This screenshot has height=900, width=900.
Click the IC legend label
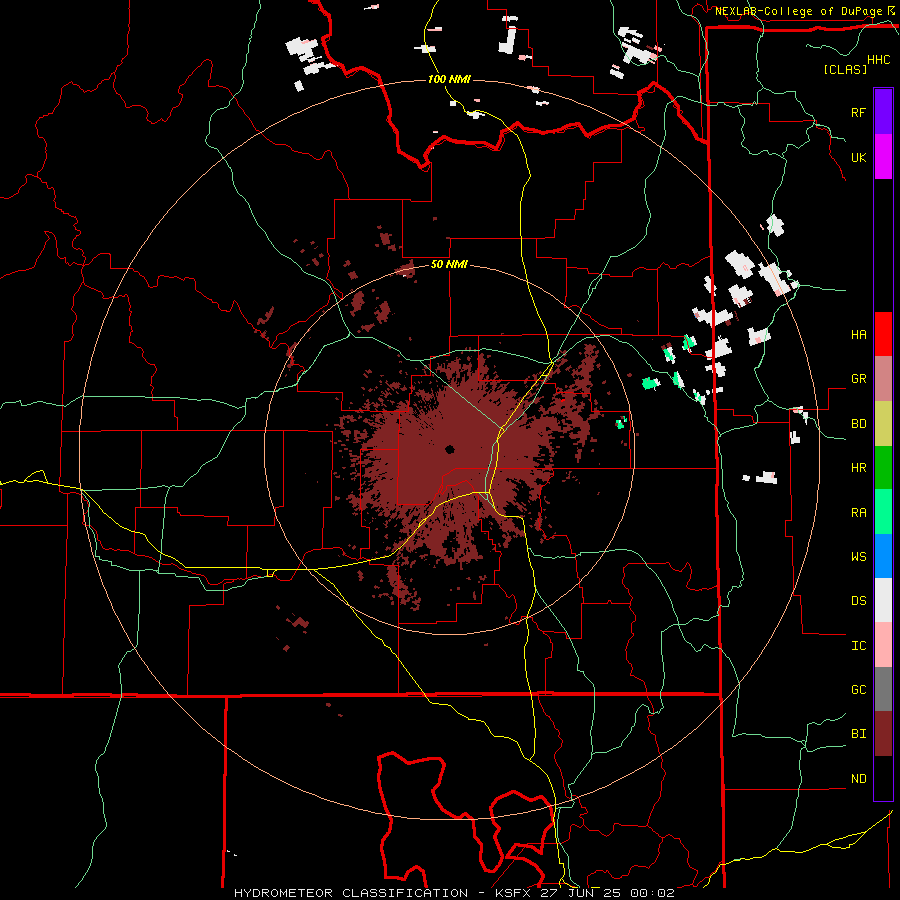[859, 645]
